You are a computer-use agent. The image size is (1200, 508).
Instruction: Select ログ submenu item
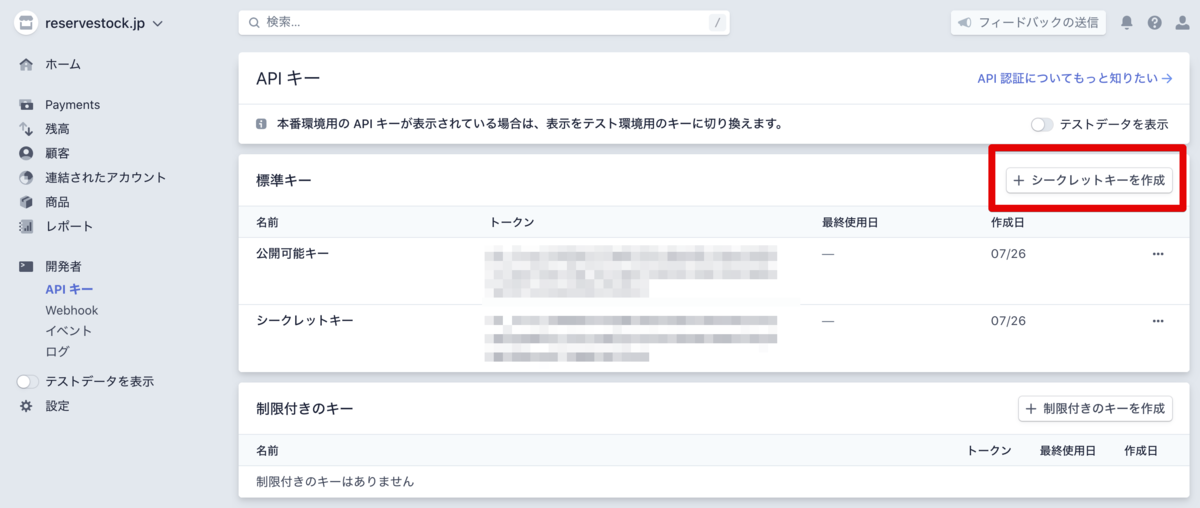[57, 352]
